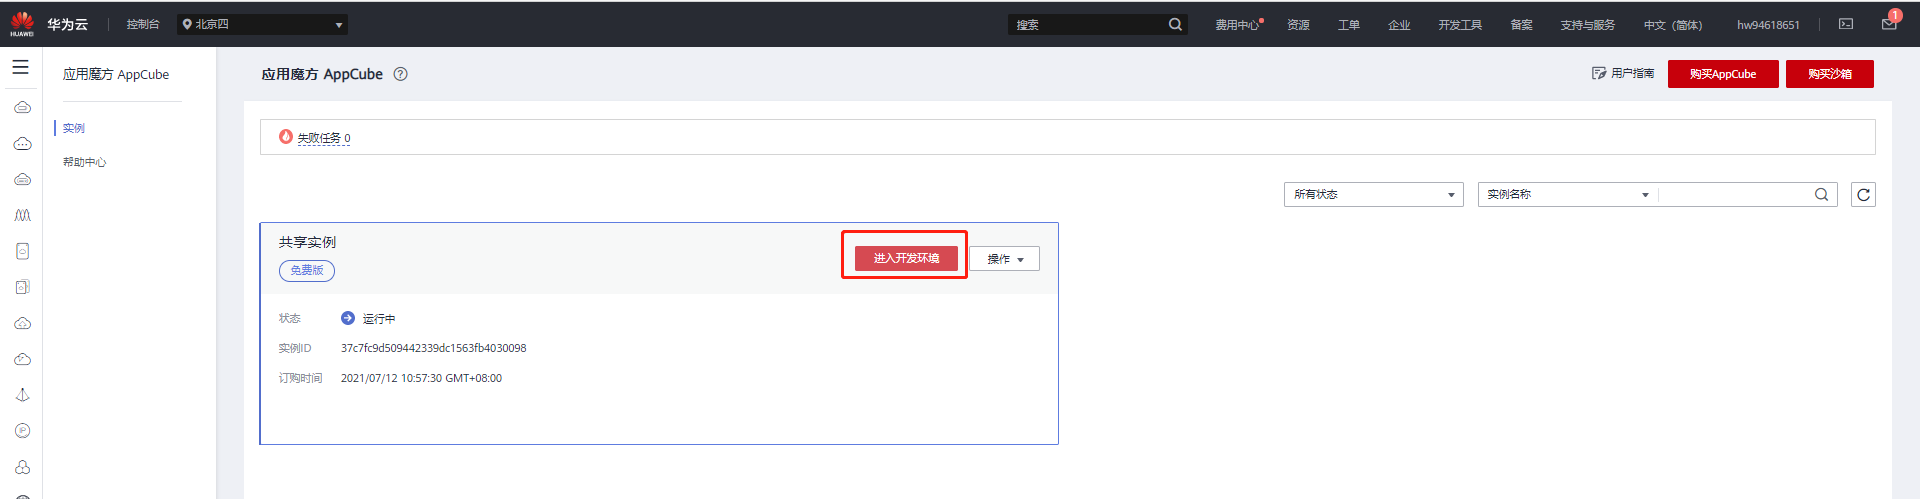Open the 实例名称 search-type dropdown
Image resolution: width=1920 pixels, height=499 pixels.
point(1567,195)
